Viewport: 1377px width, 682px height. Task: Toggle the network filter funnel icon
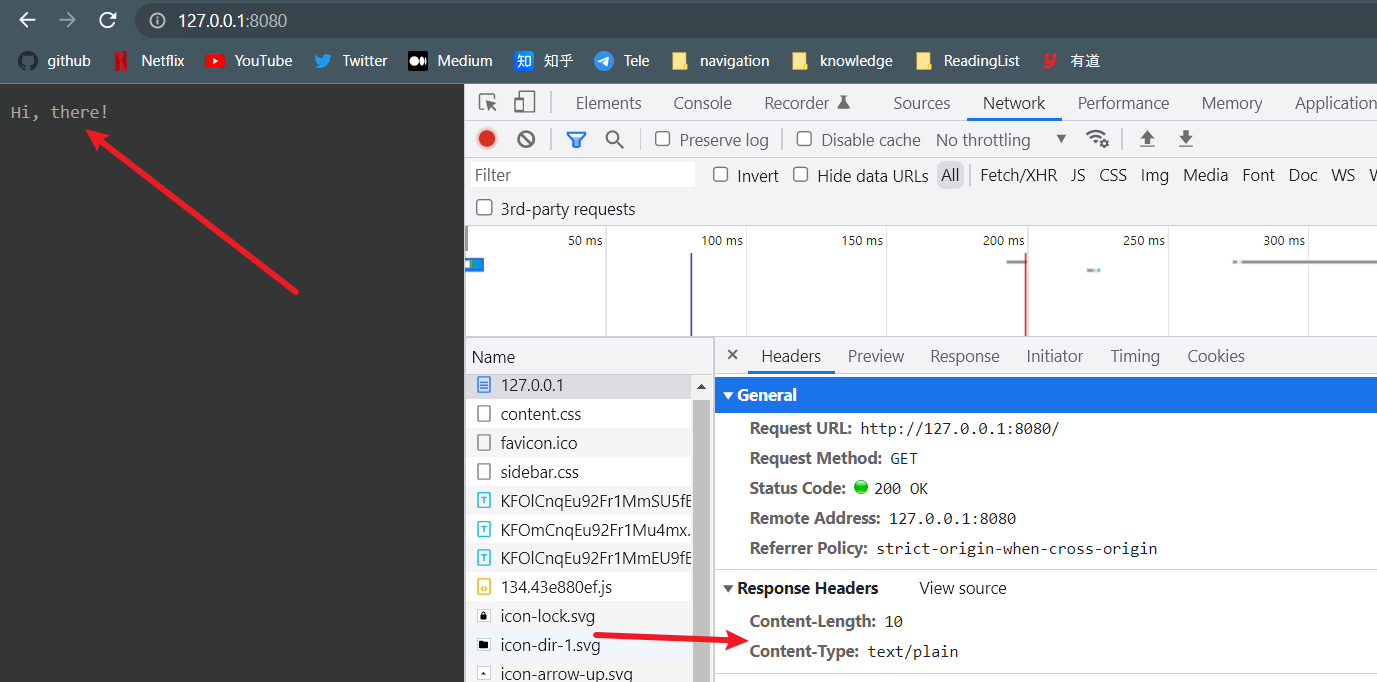(576, 139)
